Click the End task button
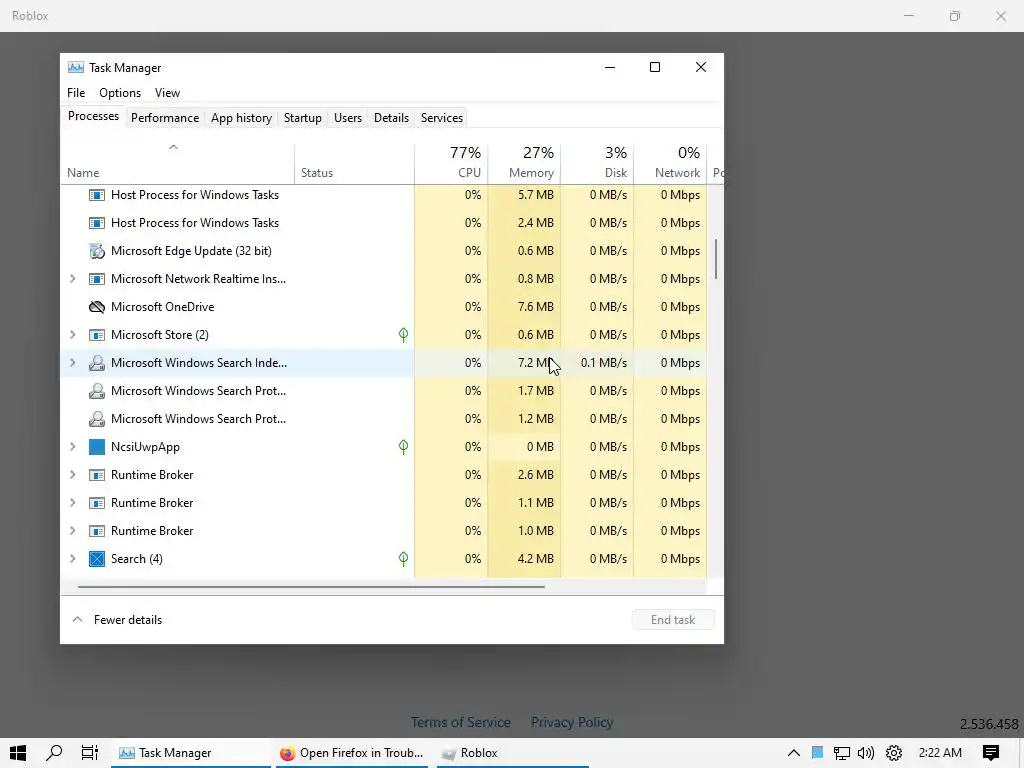1024x768 pixels. coord(673,620)
